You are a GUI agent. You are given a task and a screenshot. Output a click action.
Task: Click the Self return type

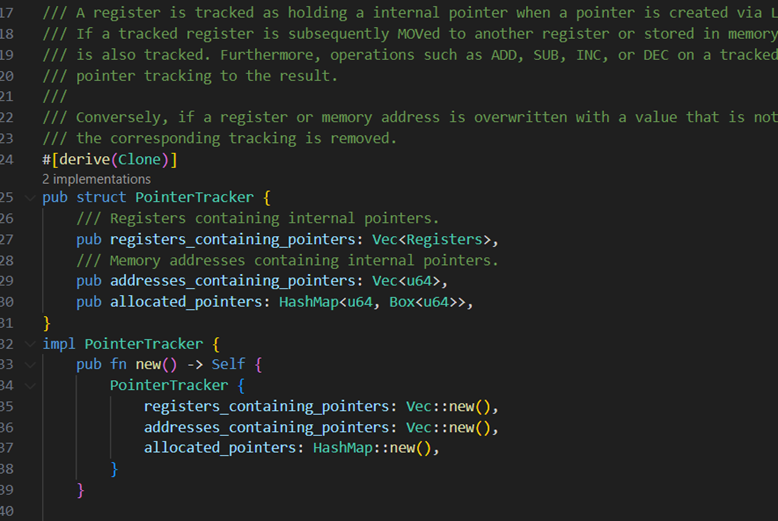click(228, 364)
